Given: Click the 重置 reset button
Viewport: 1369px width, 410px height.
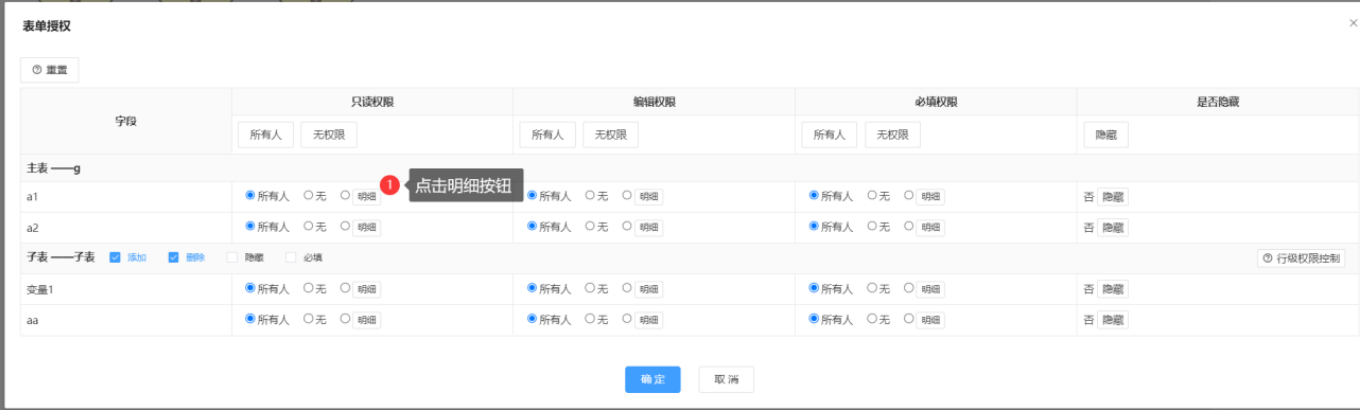Looking at the screenshot, I should pyautogui.click(x=49, y=70).
